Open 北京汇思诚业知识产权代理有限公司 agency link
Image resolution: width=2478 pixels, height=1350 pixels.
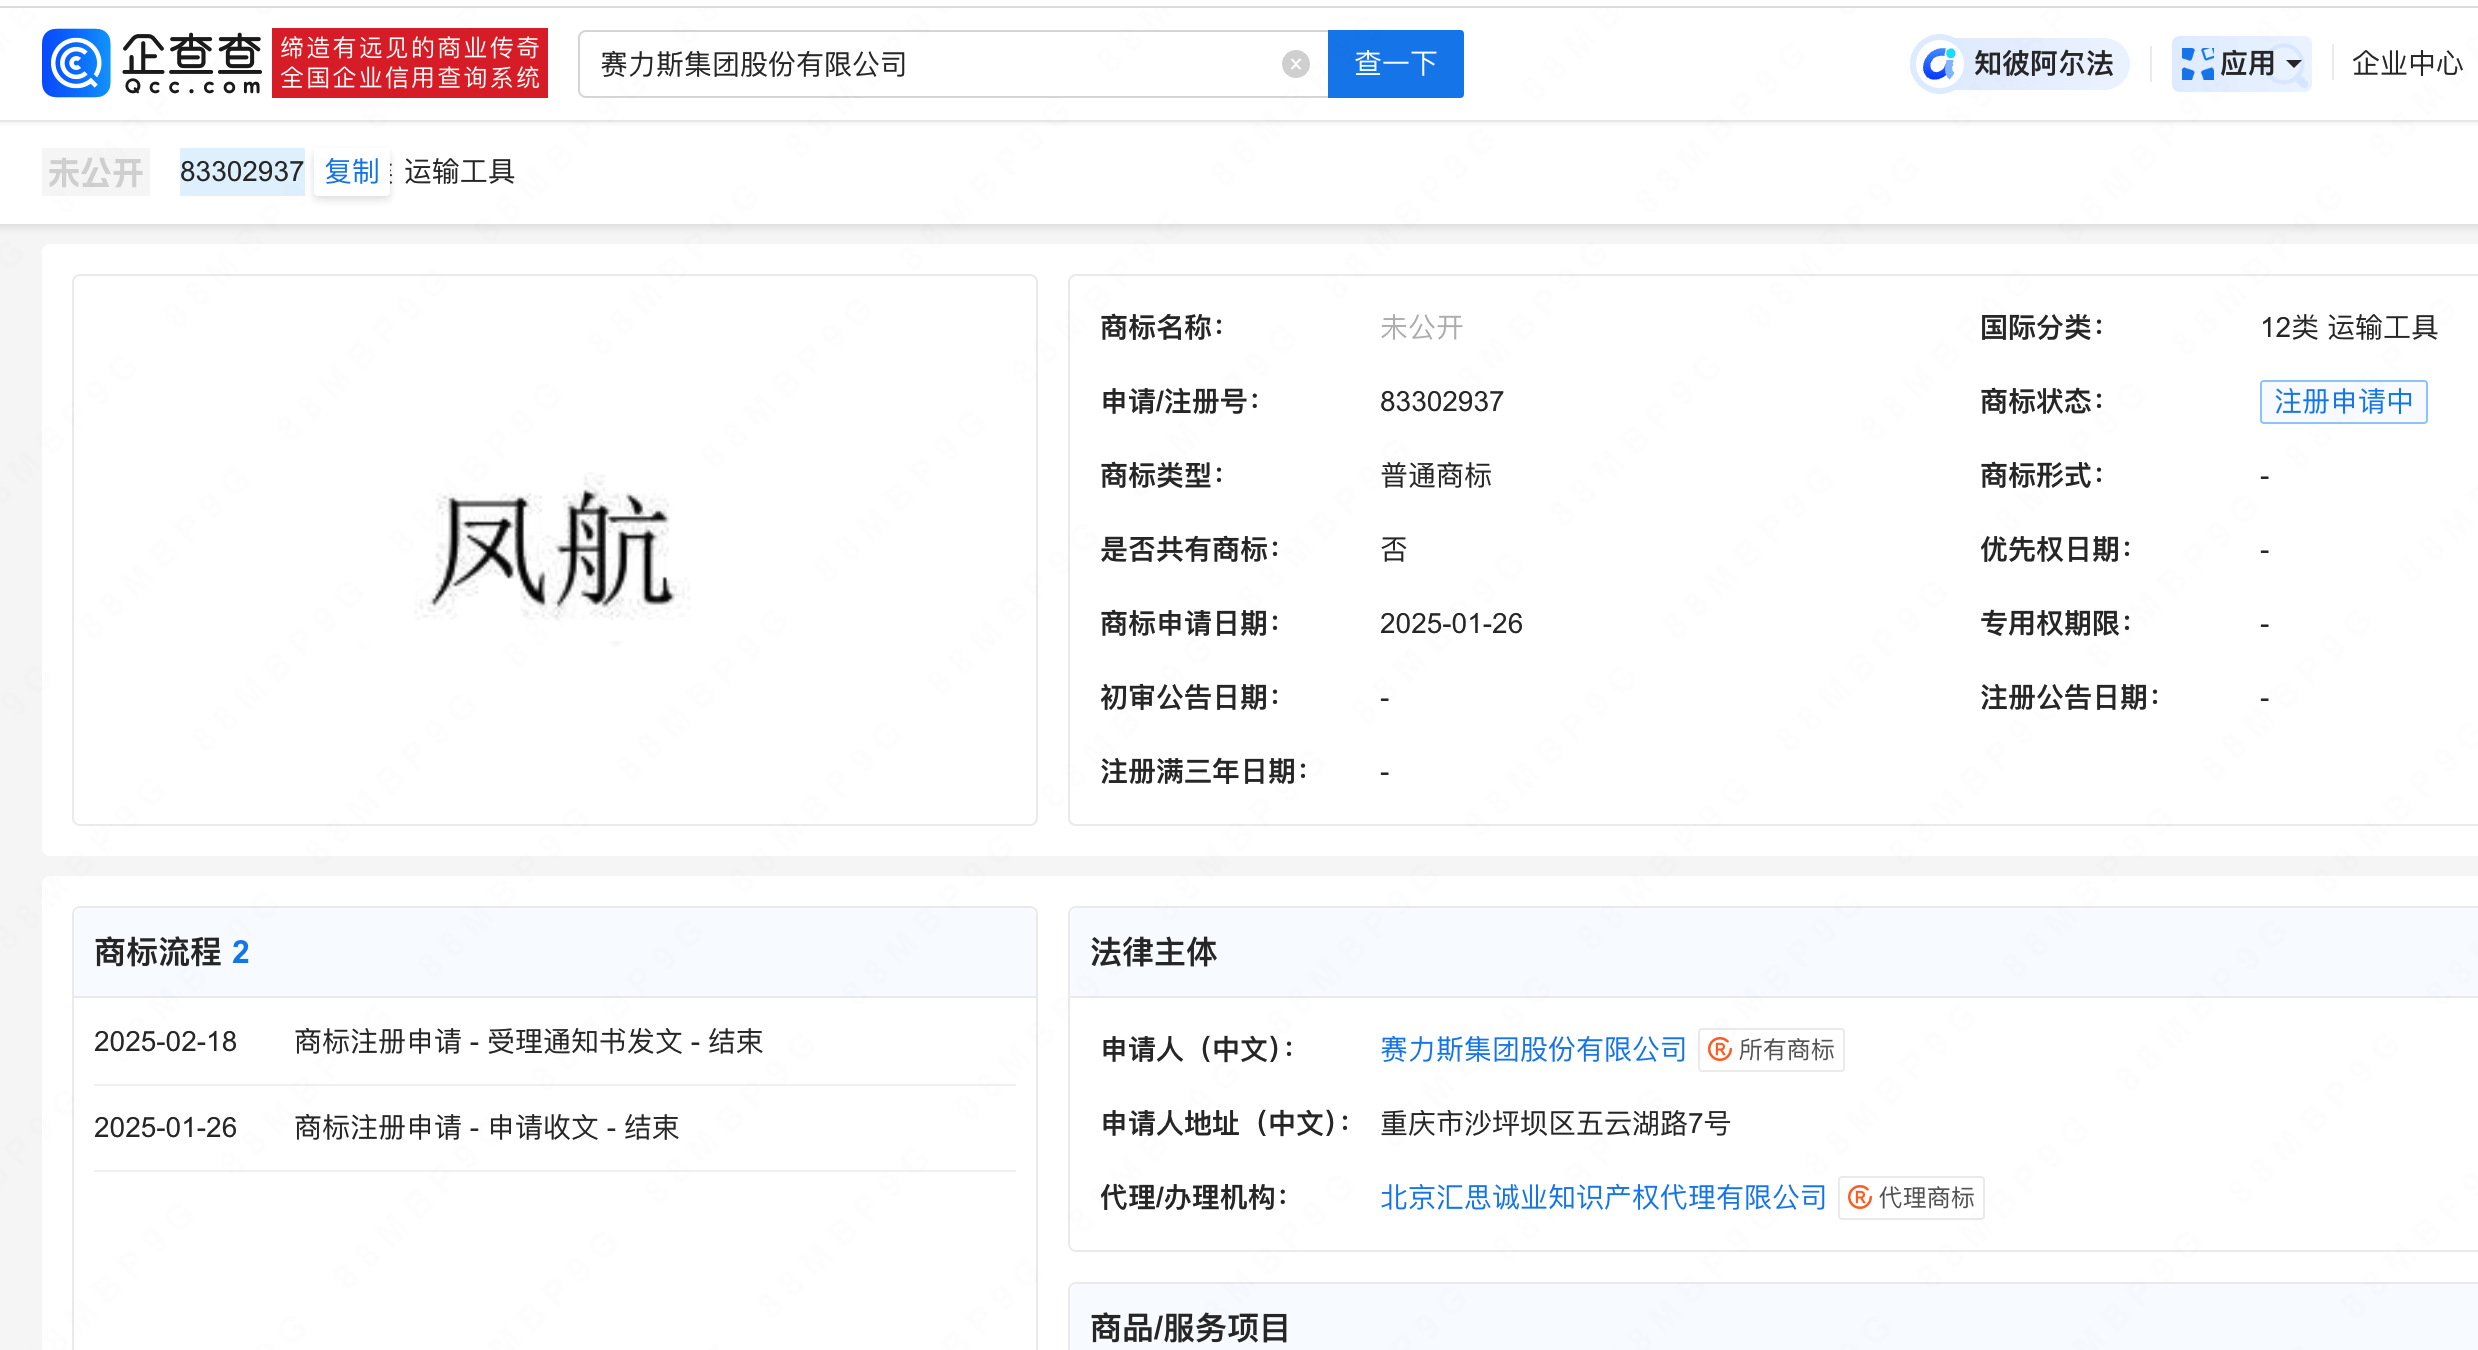coord(1602,1197)
